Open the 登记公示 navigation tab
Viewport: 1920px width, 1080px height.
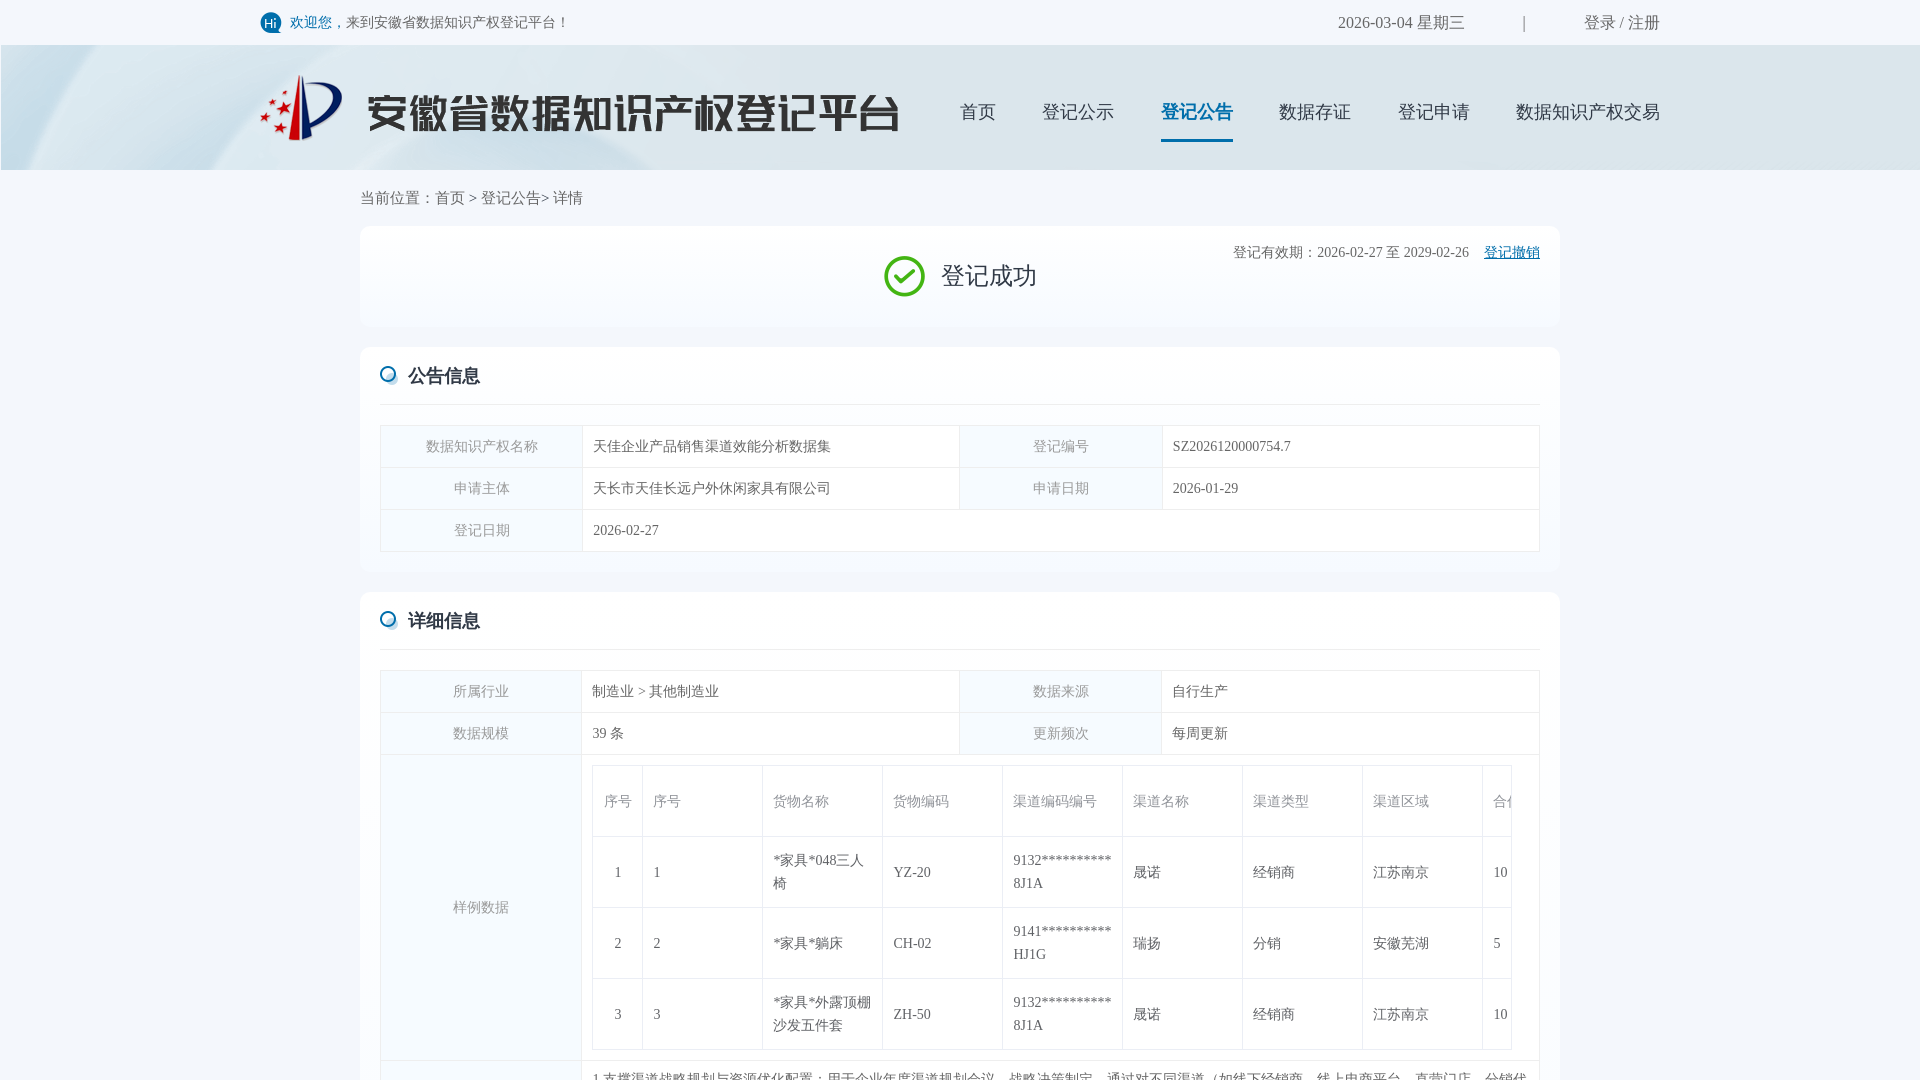(x=1078, y=112)
